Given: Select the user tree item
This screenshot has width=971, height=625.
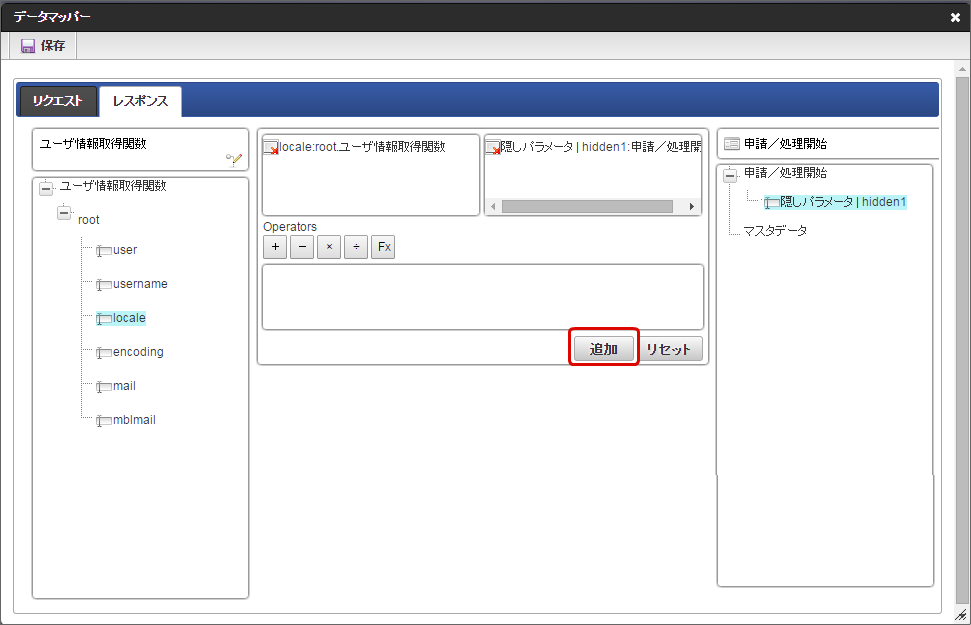Looking at the screenshot, I should (125, 250).
